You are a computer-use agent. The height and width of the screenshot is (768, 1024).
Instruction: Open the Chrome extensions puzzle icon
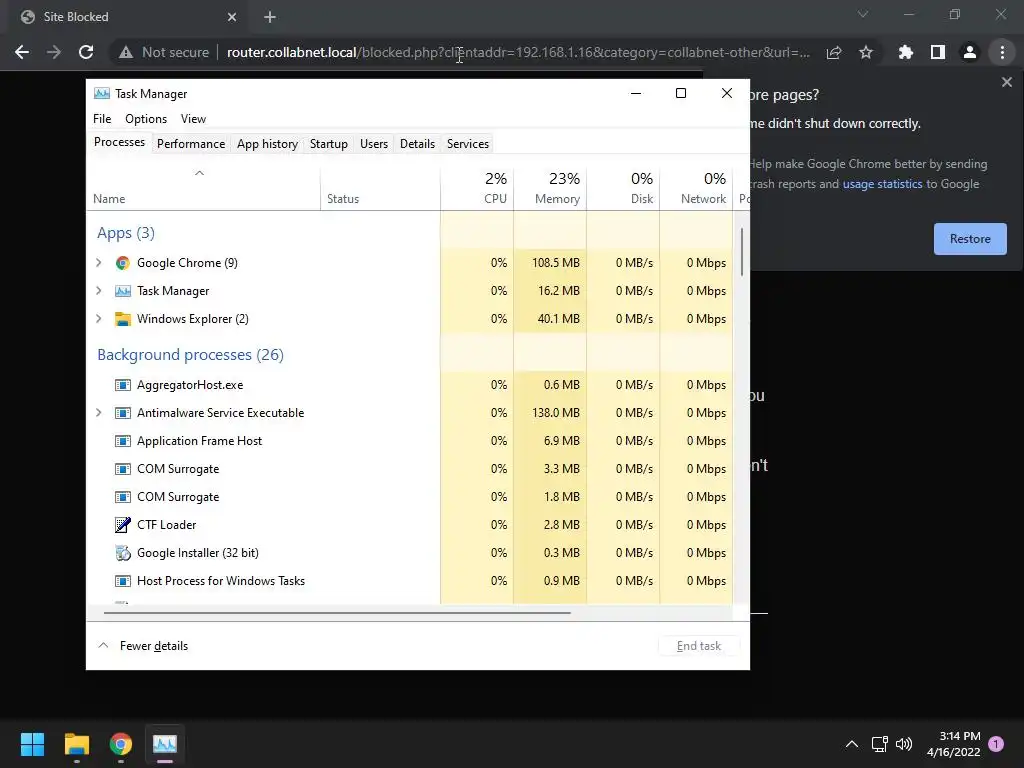[906, 52]
